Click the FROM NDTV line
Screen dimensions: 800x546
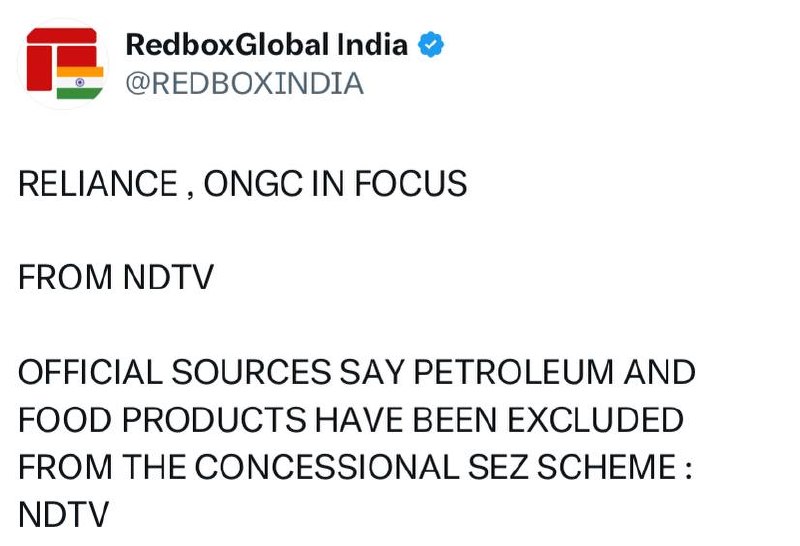tap(116, 278)
